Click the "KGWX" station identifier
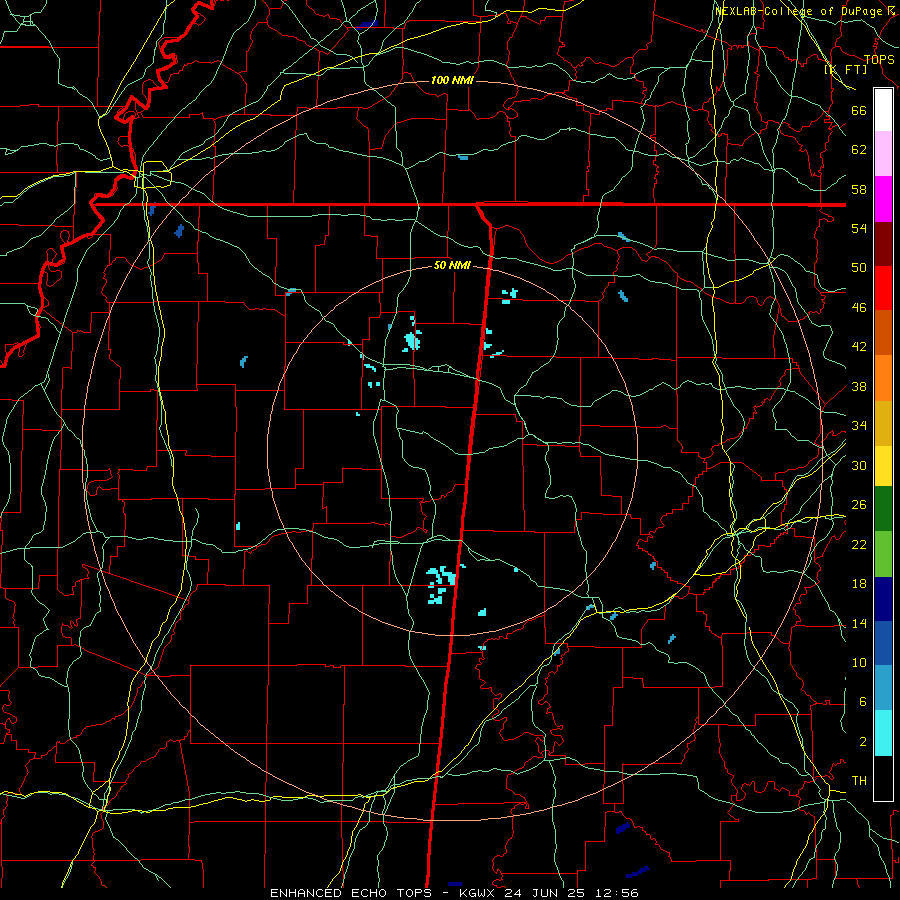This screenshot has height=900, width=900. point(479,893)
